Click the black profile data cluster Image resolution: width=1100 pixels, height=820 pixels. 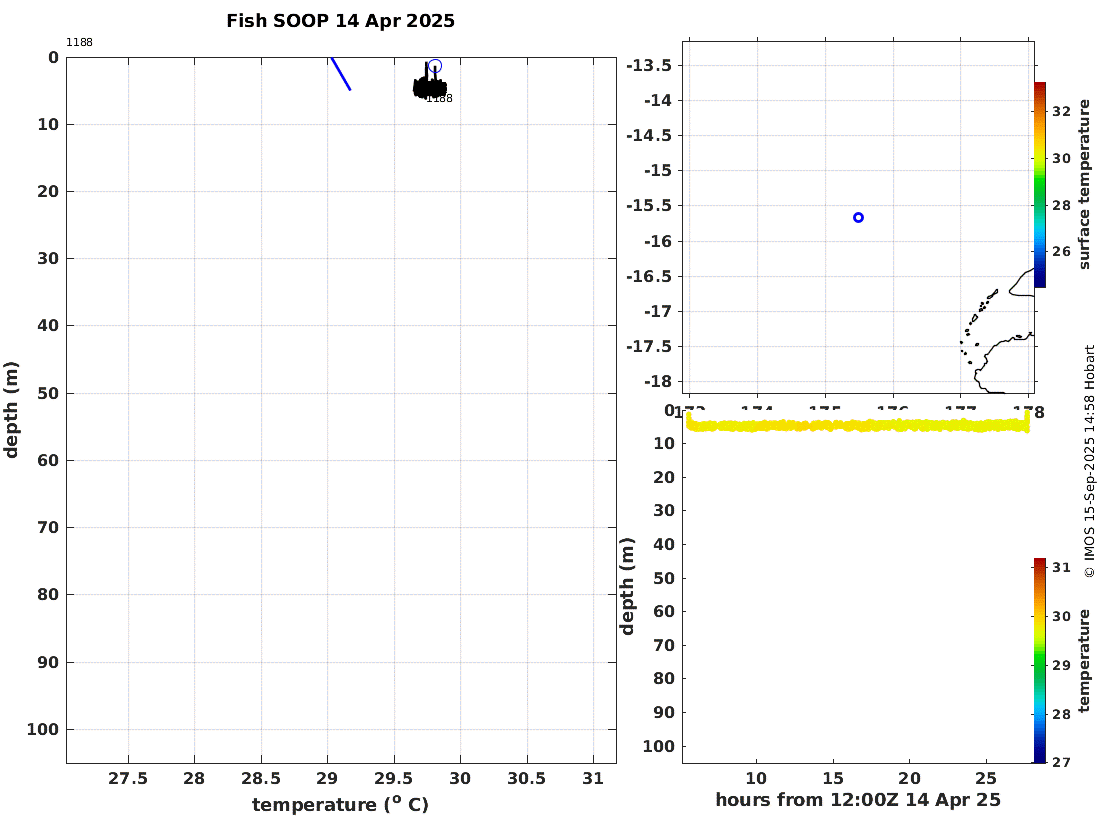(429, 86)
